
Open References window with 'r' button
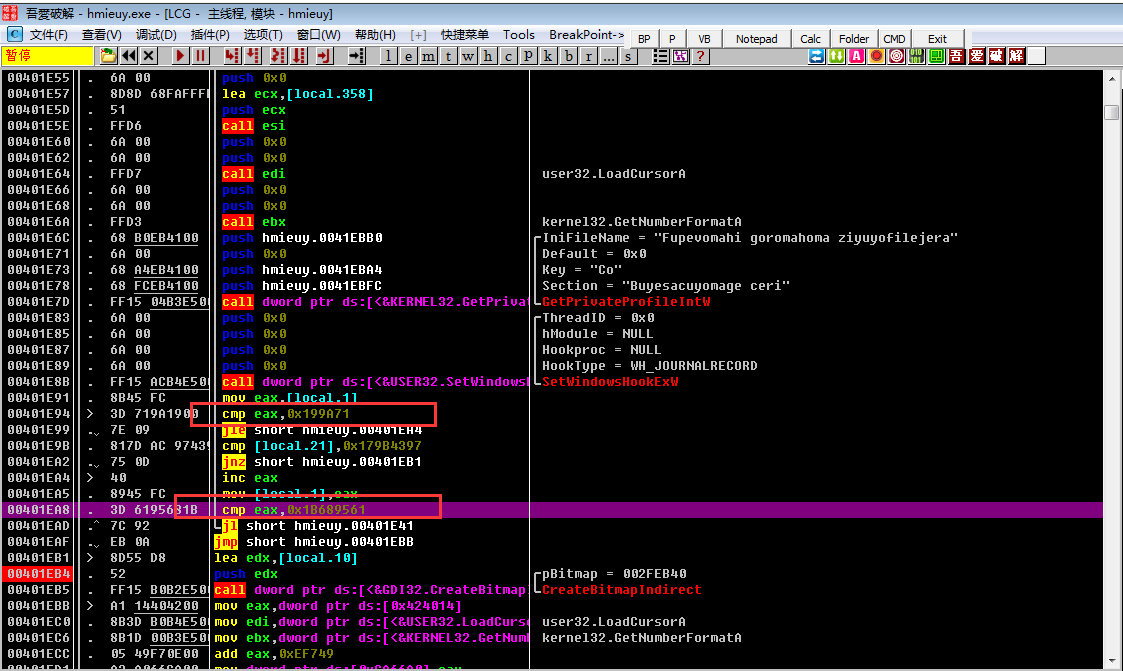589,56
